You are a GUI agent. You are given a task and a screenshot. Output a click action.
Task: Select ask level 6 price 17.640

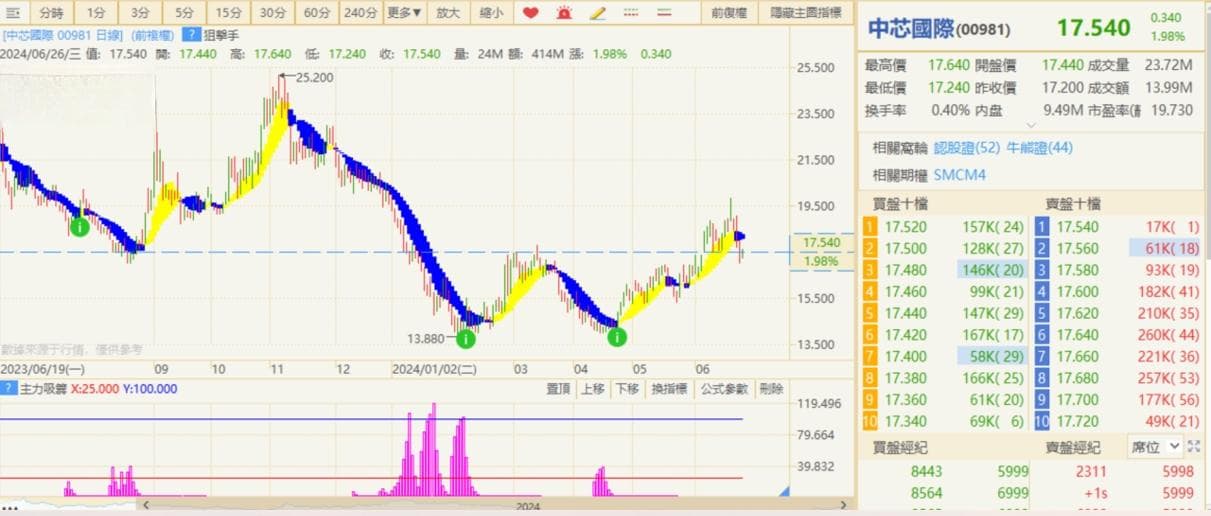pyautogui.click(x=1076, y=335)
